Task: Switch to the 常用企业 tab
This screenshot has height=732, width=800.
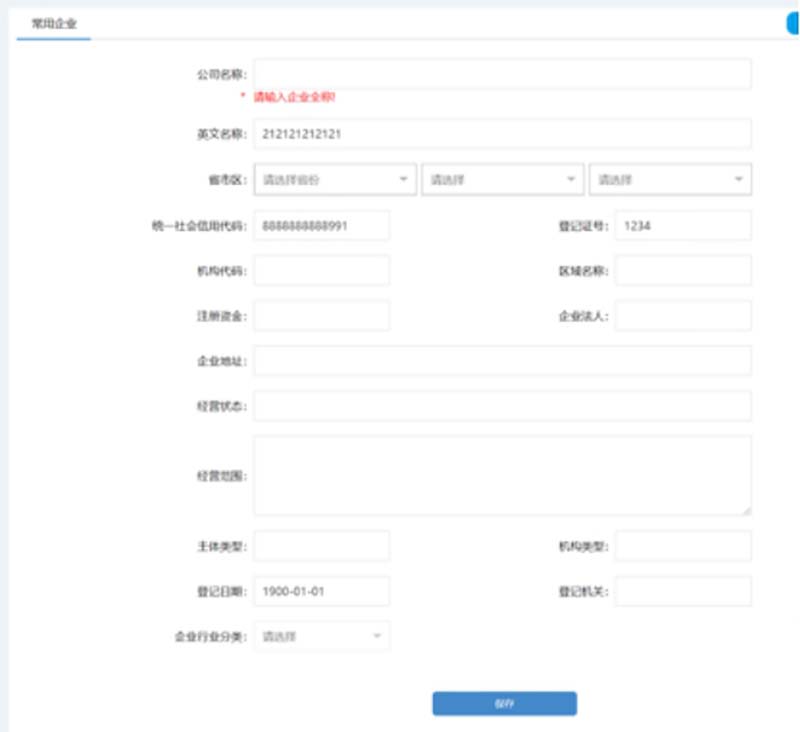Action: pyautogui.click(x=54, y=22)
